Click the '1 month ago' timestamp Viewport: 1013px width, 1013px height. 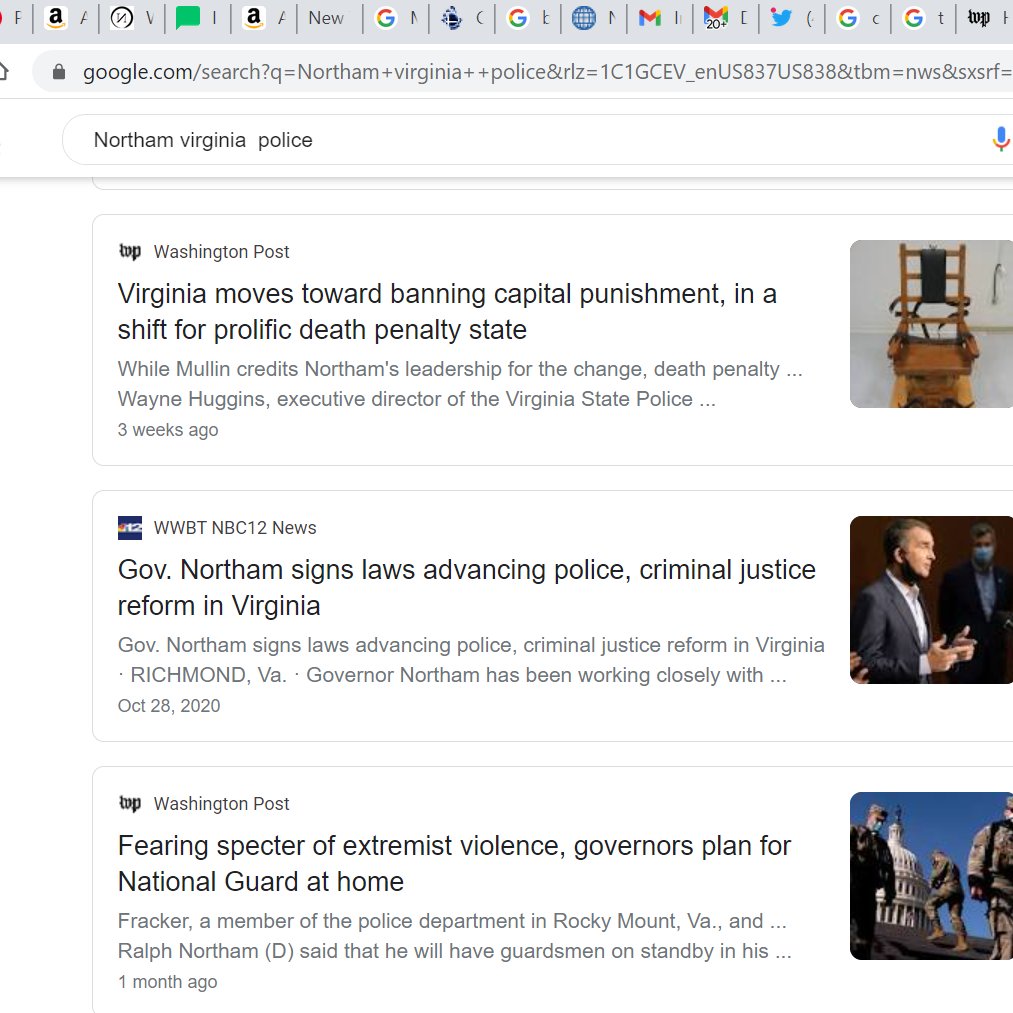tap(167, 981)
